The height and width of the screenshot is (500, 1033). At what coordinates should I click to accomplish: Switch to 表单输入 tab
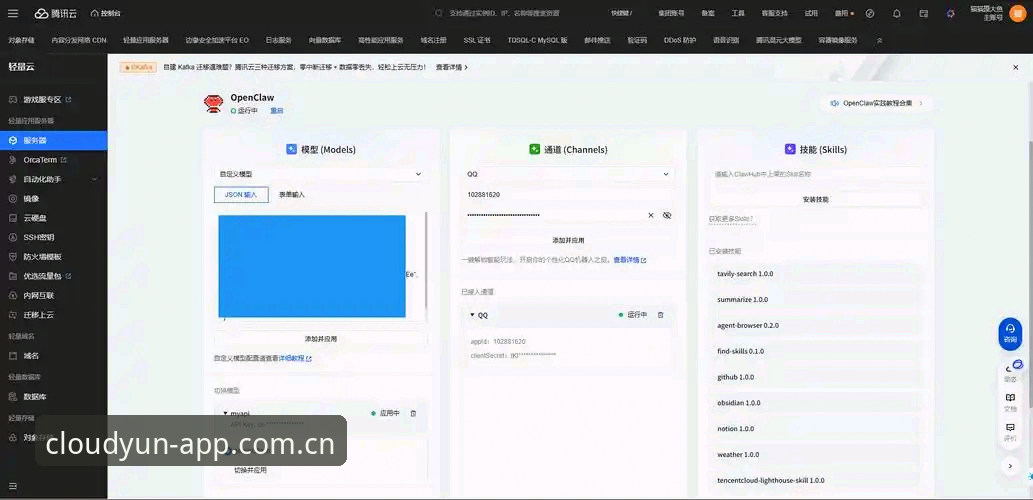click(292, 194)
